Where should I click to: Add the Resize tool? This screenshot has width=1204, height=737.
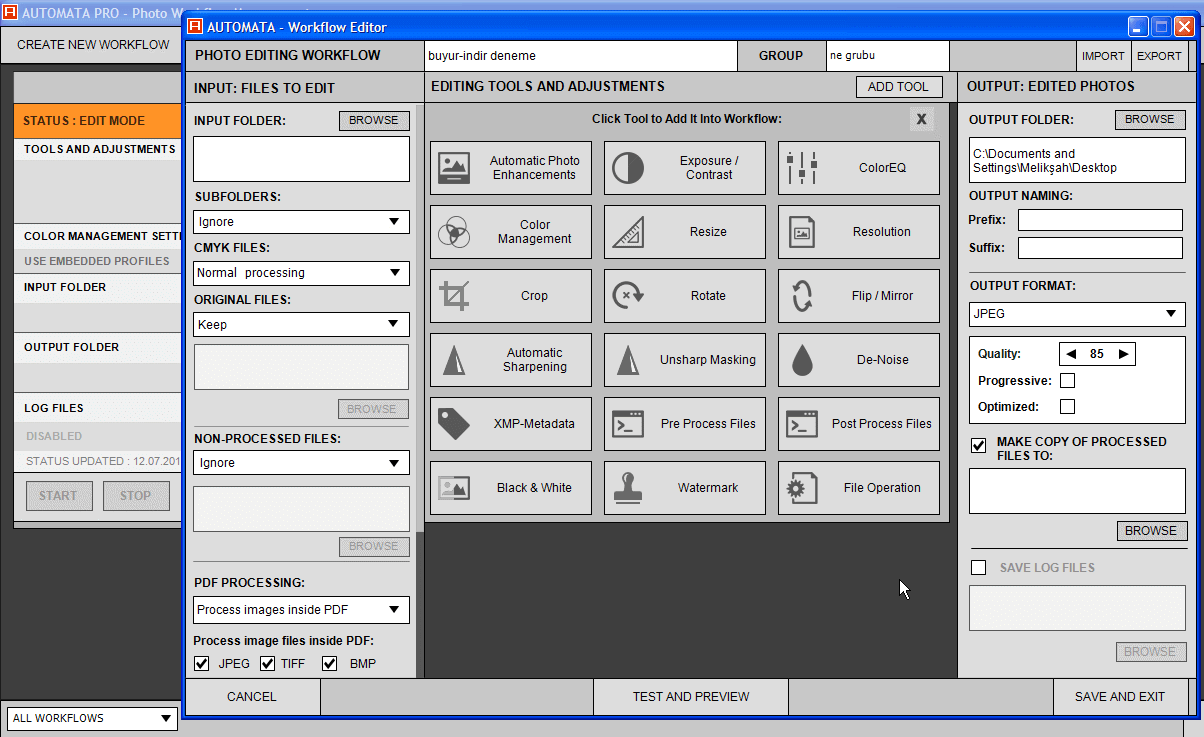685,232
